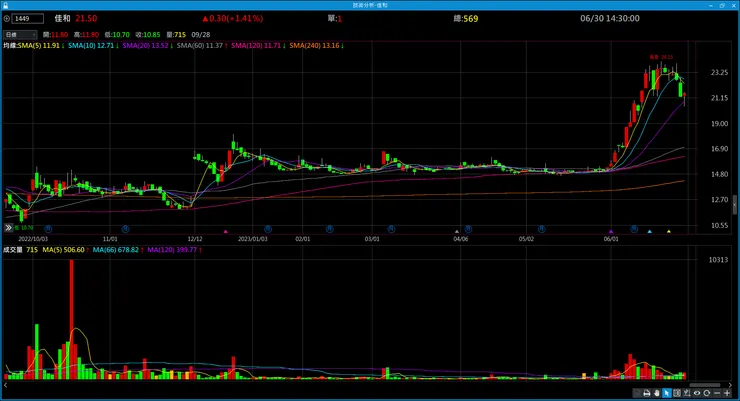Click the tallest red volume bar
Viewport: 740px width, 401px height.
[x=72, y=319]
